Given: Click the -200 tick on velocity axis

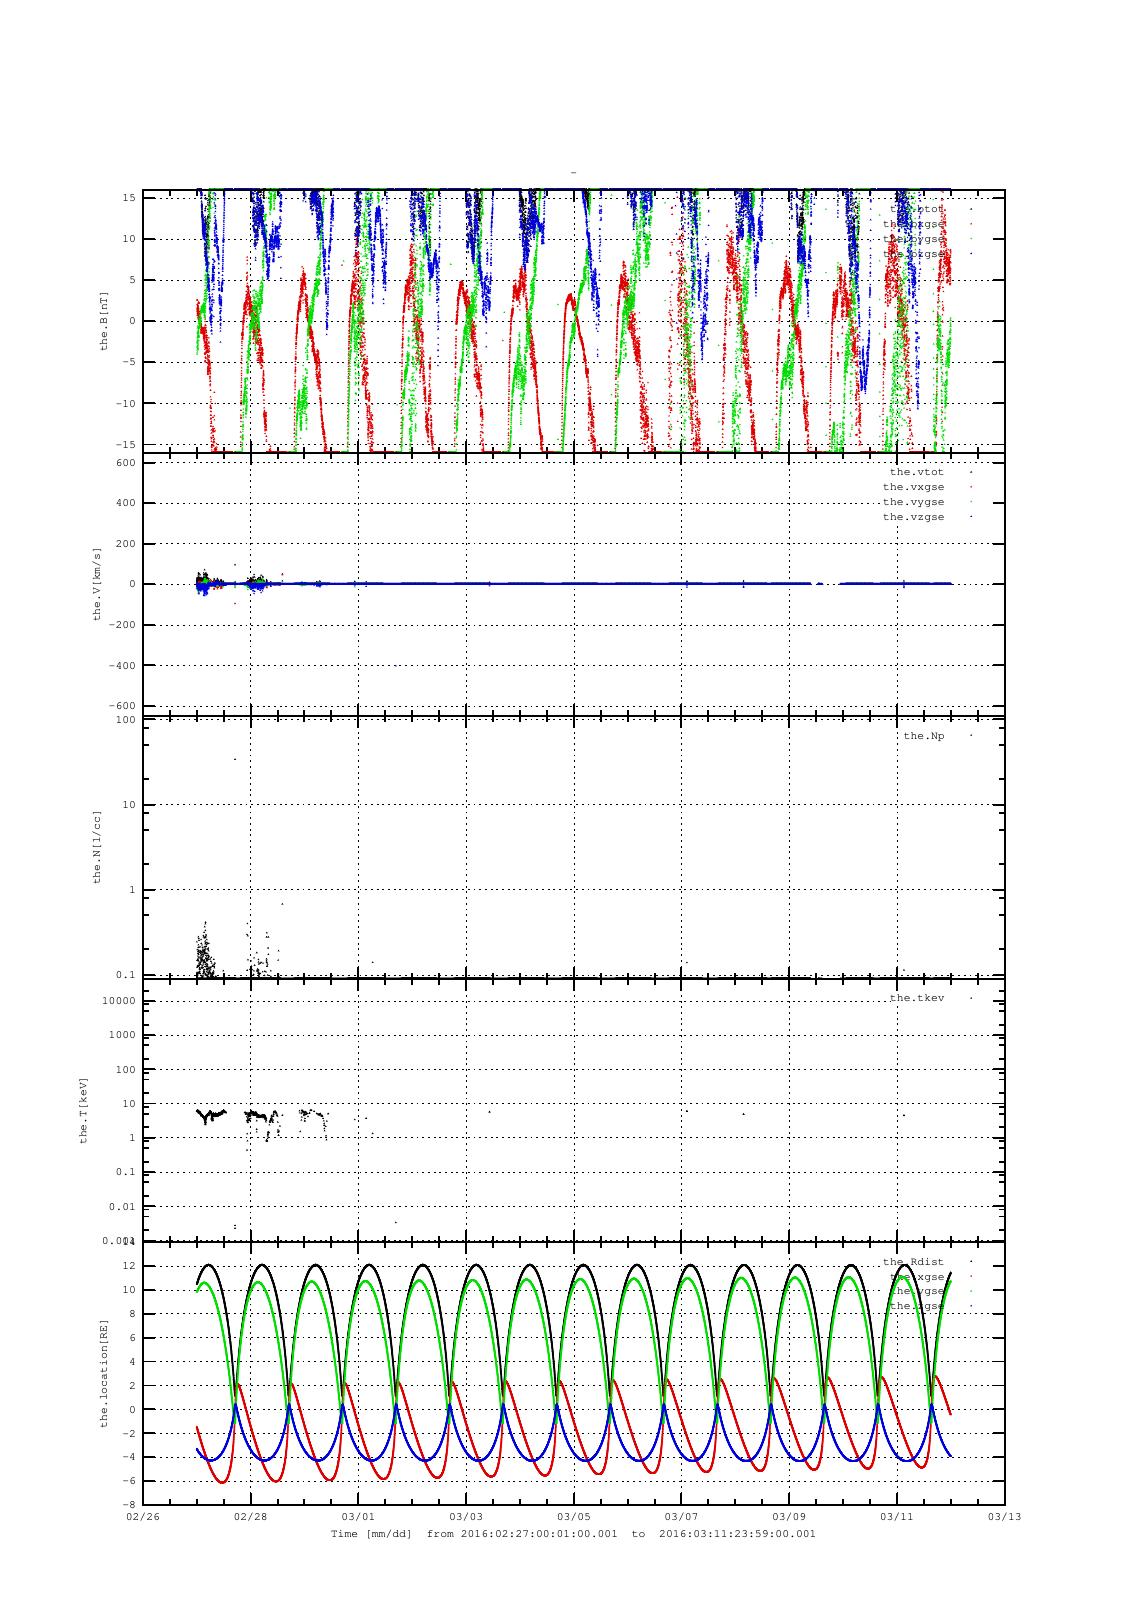Looking at the screenshot, I should click(x=122, y=625).
